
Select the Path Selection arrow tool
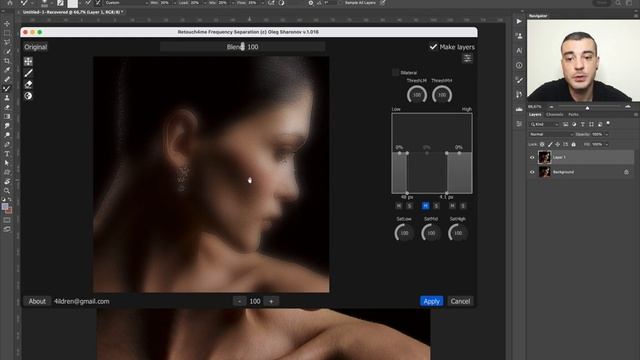7,163
